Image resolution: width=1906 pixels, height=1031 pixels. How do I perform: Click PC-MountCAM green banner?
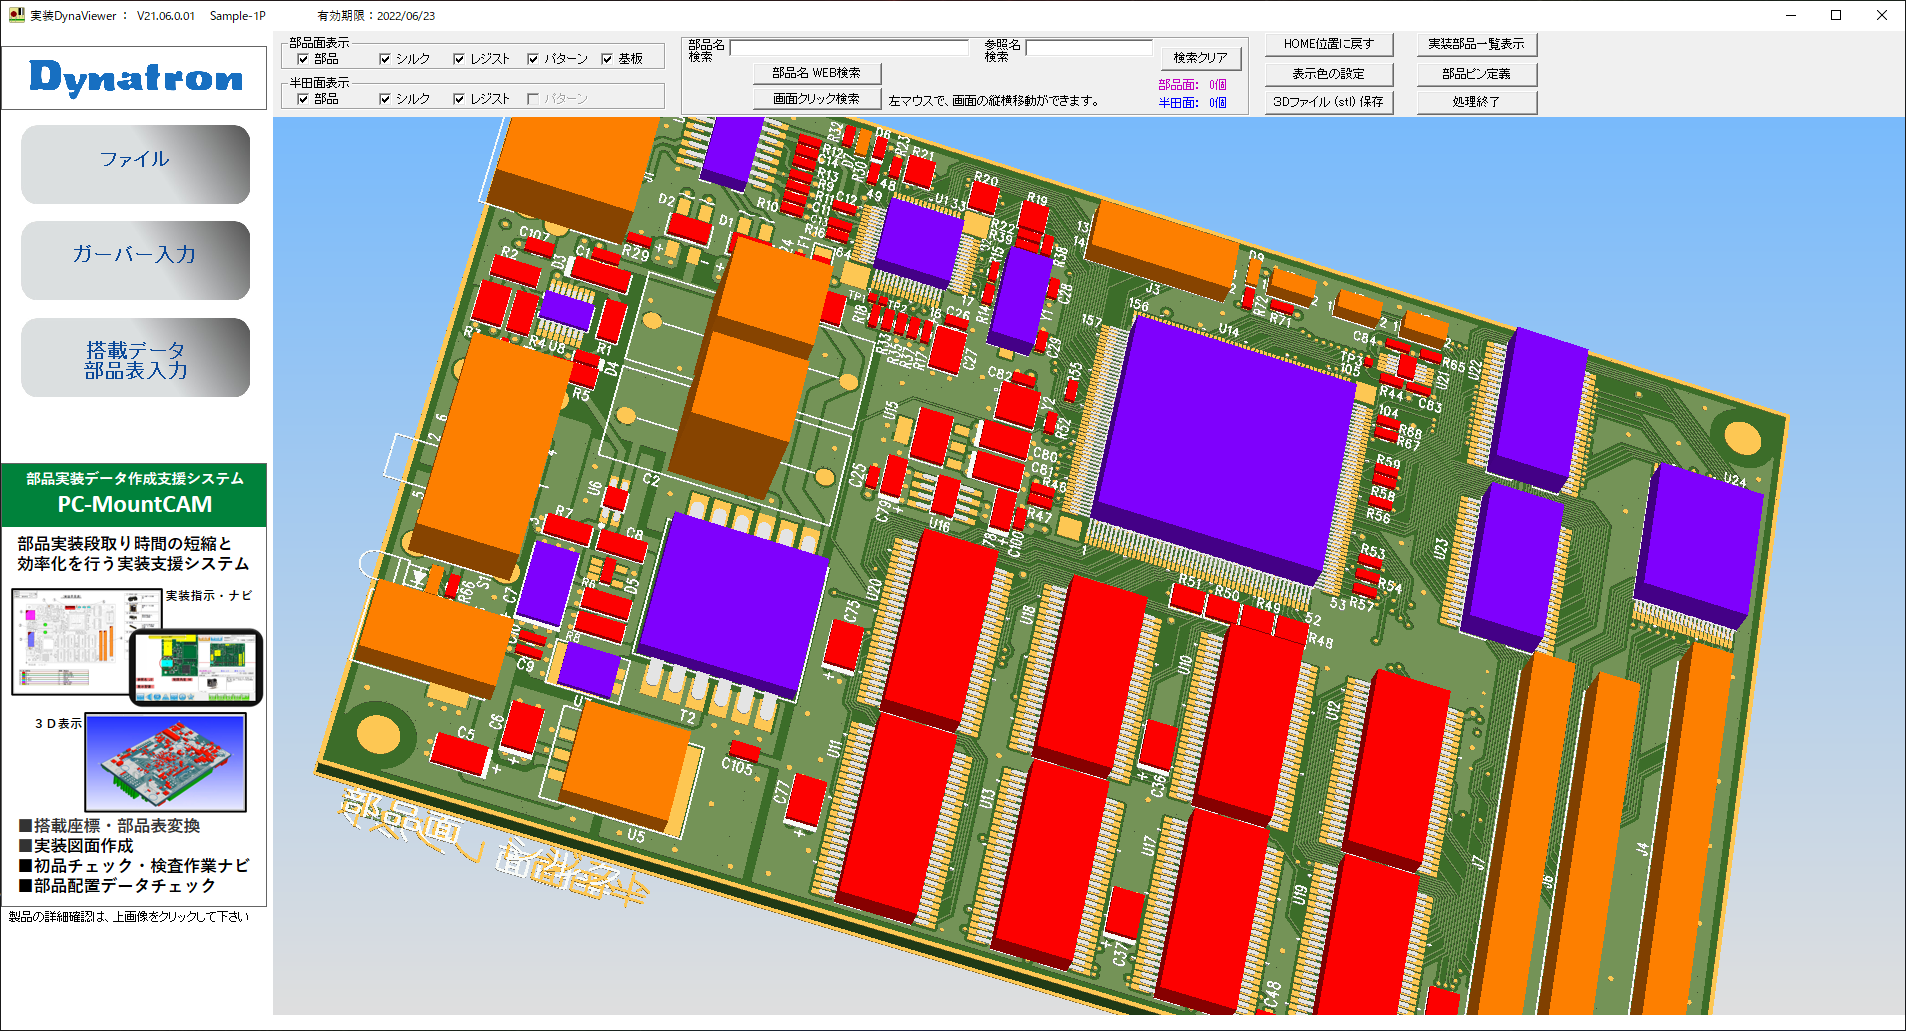click(134, 494)
